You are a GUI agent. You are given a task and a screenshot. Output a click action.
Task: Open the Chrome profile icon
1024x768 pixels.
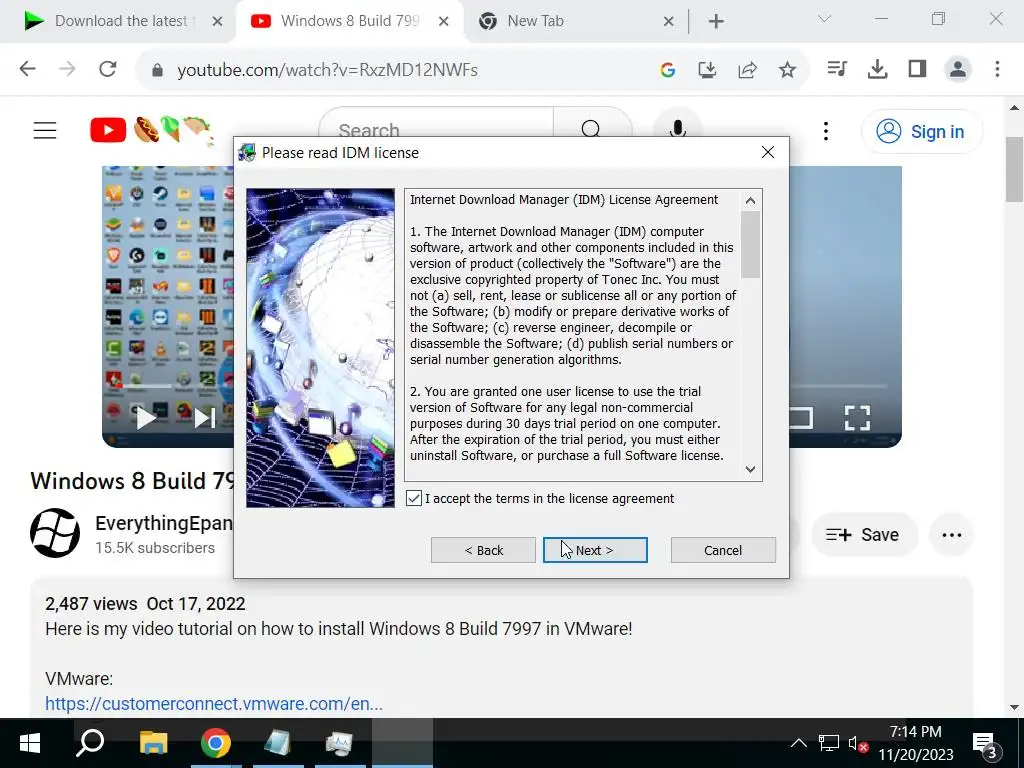point(957,69)
